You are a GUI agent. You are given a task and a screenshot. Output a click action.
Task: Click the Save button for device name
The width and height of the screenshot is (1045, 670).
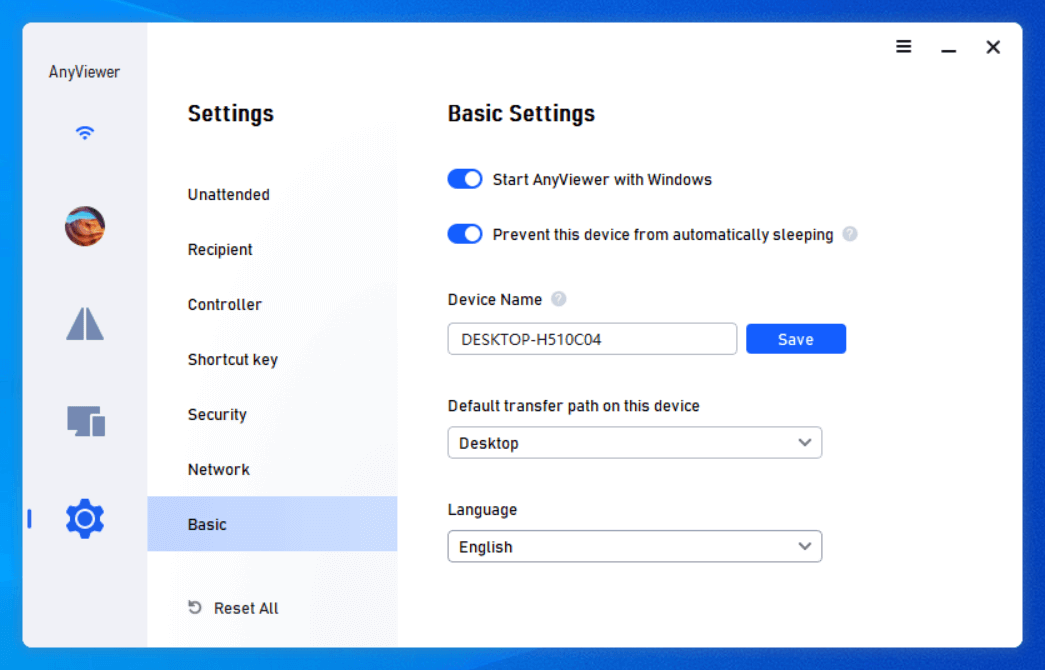tap(796, 339)
